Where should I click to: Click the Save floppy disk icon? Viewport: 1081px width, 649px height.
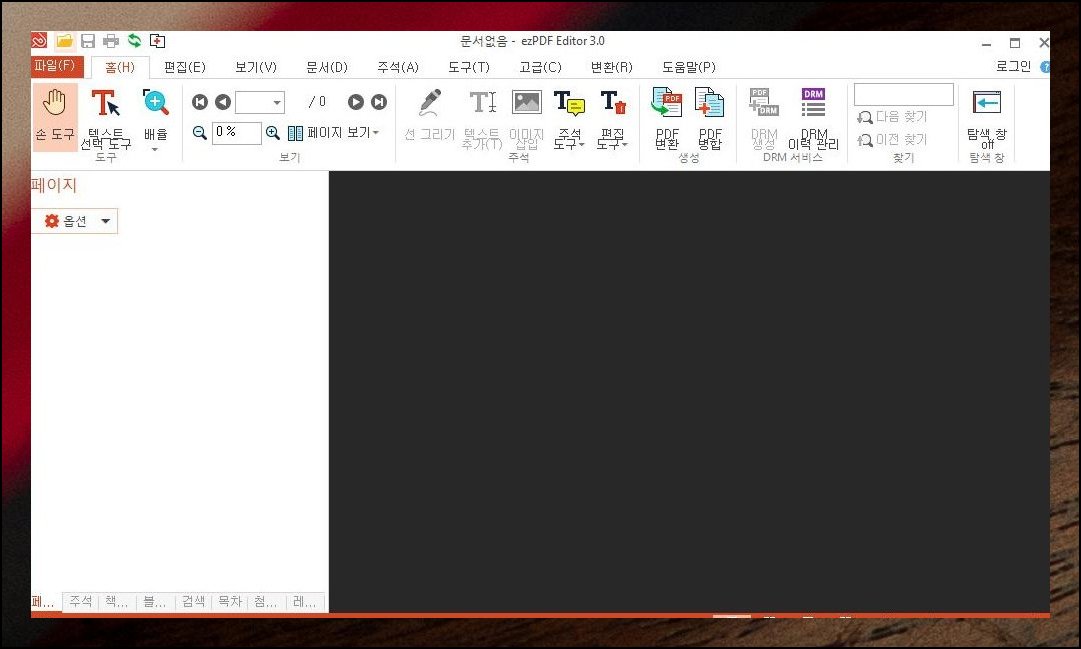88,41
